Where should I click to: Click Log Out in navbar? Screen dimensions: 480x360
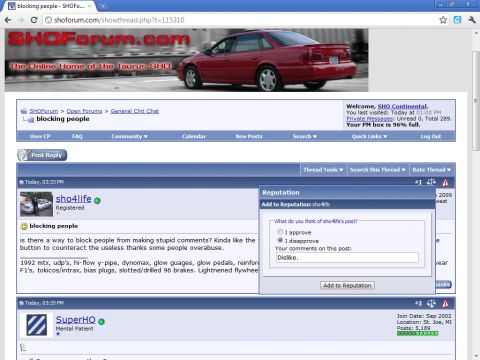(431, 136)
